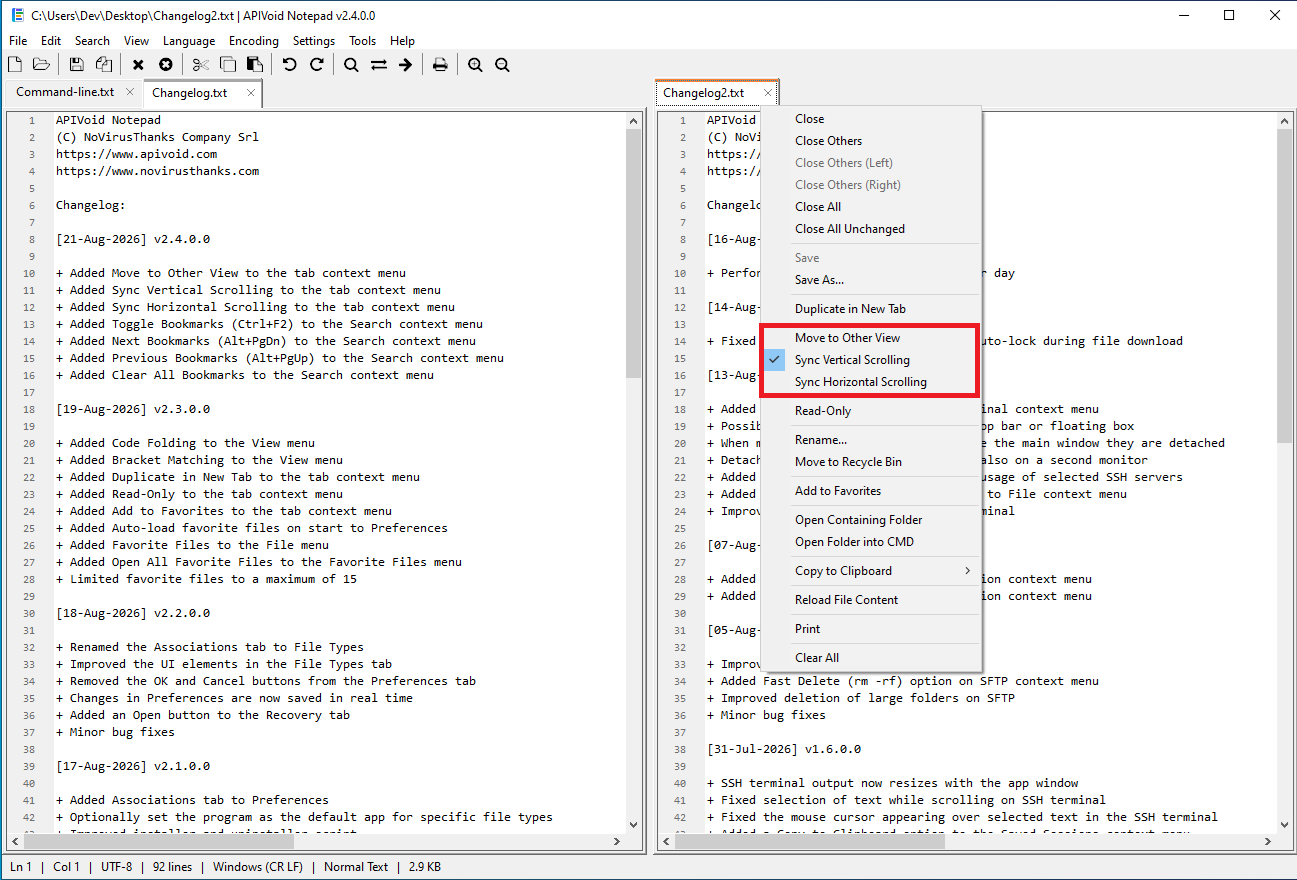
Task: Print the document via the printer icon
Action: [x=440, y=65]
